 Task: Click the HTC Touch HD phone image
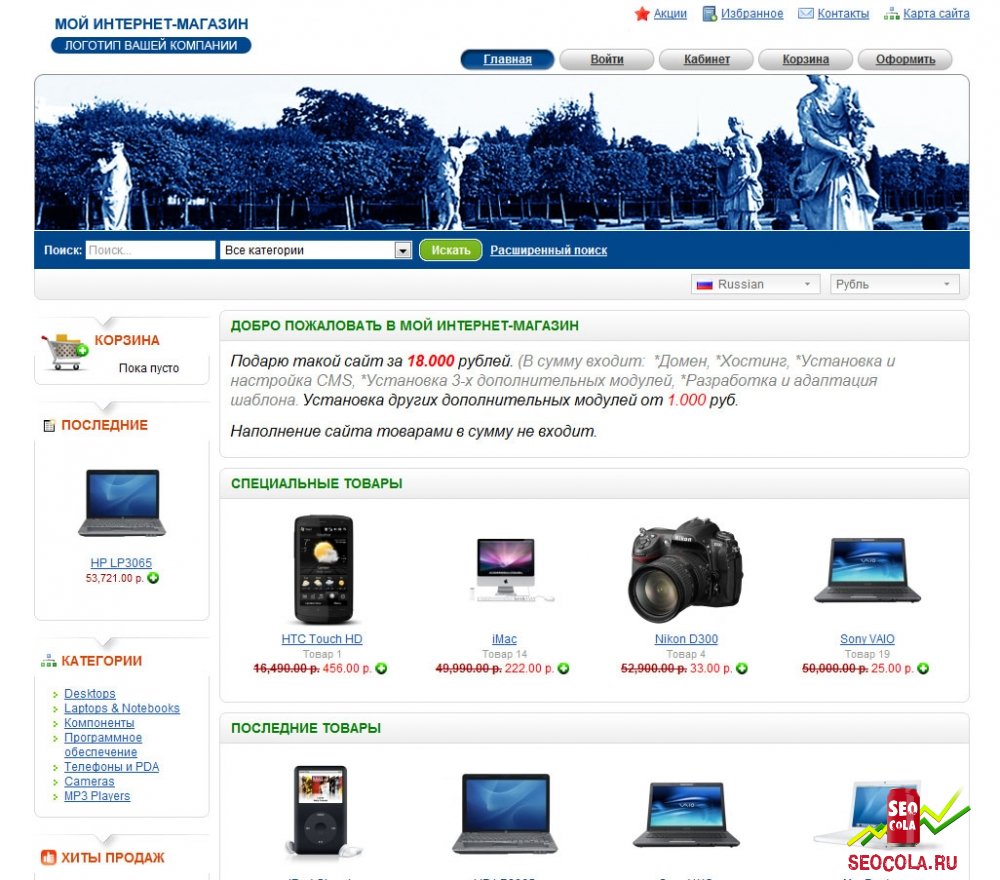tap(323, 569)
